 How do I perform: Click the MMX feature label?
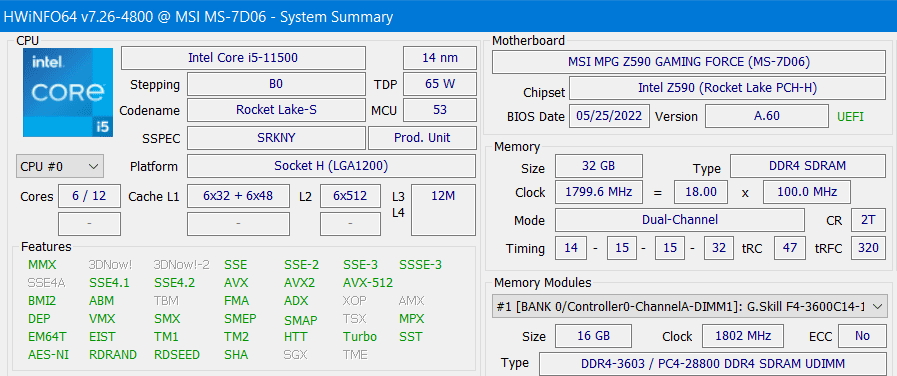(x=42, y=265)
